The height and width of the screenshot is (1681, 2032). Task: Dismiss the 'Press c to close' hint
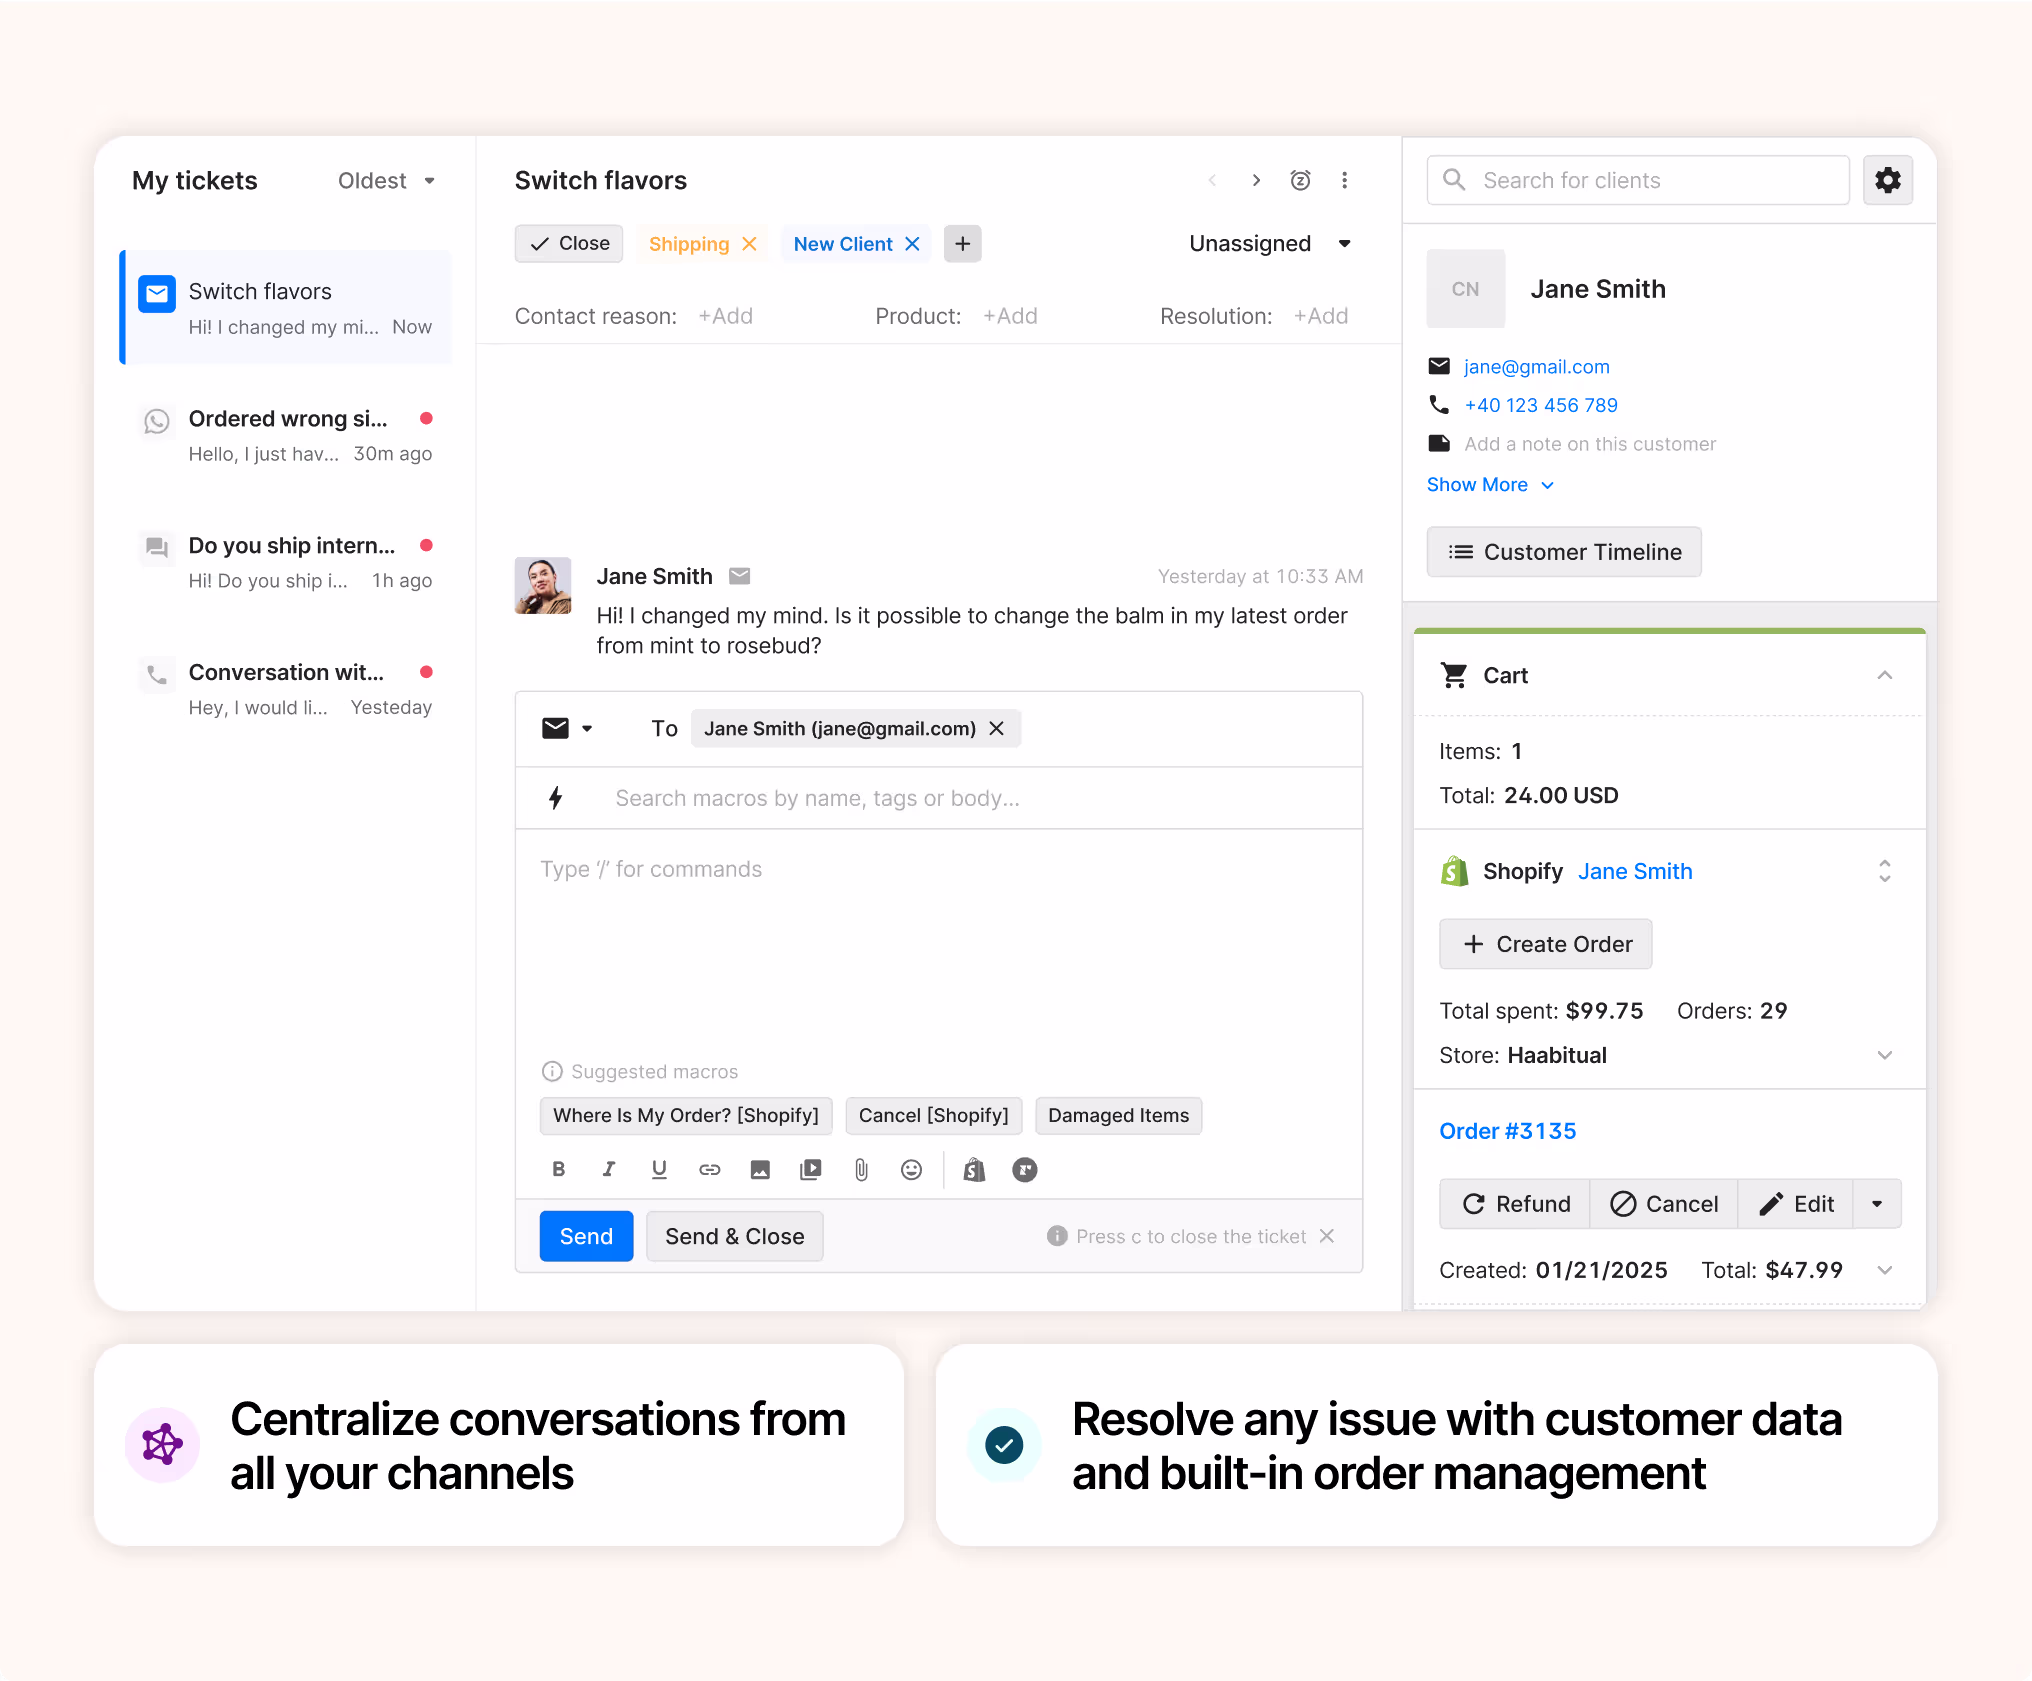(x=1327, y=1236)
